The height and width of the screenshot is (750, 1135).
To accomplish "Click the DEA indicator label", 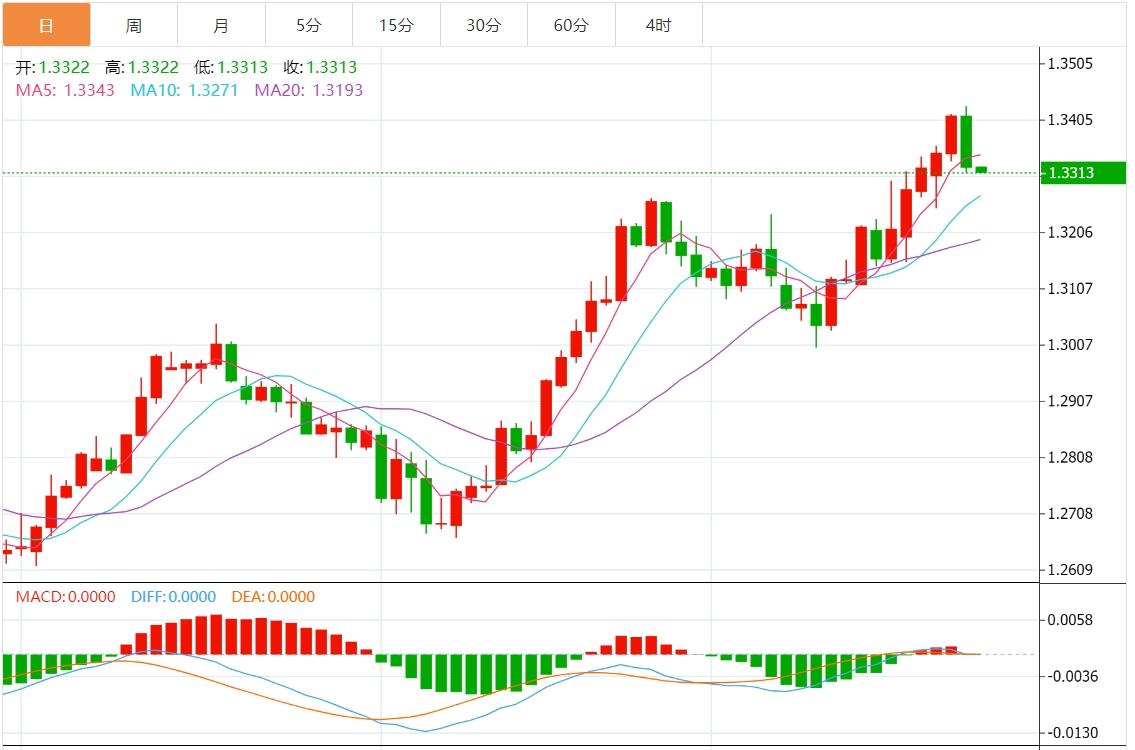I will pyautogui.click(x=272, y=597).
